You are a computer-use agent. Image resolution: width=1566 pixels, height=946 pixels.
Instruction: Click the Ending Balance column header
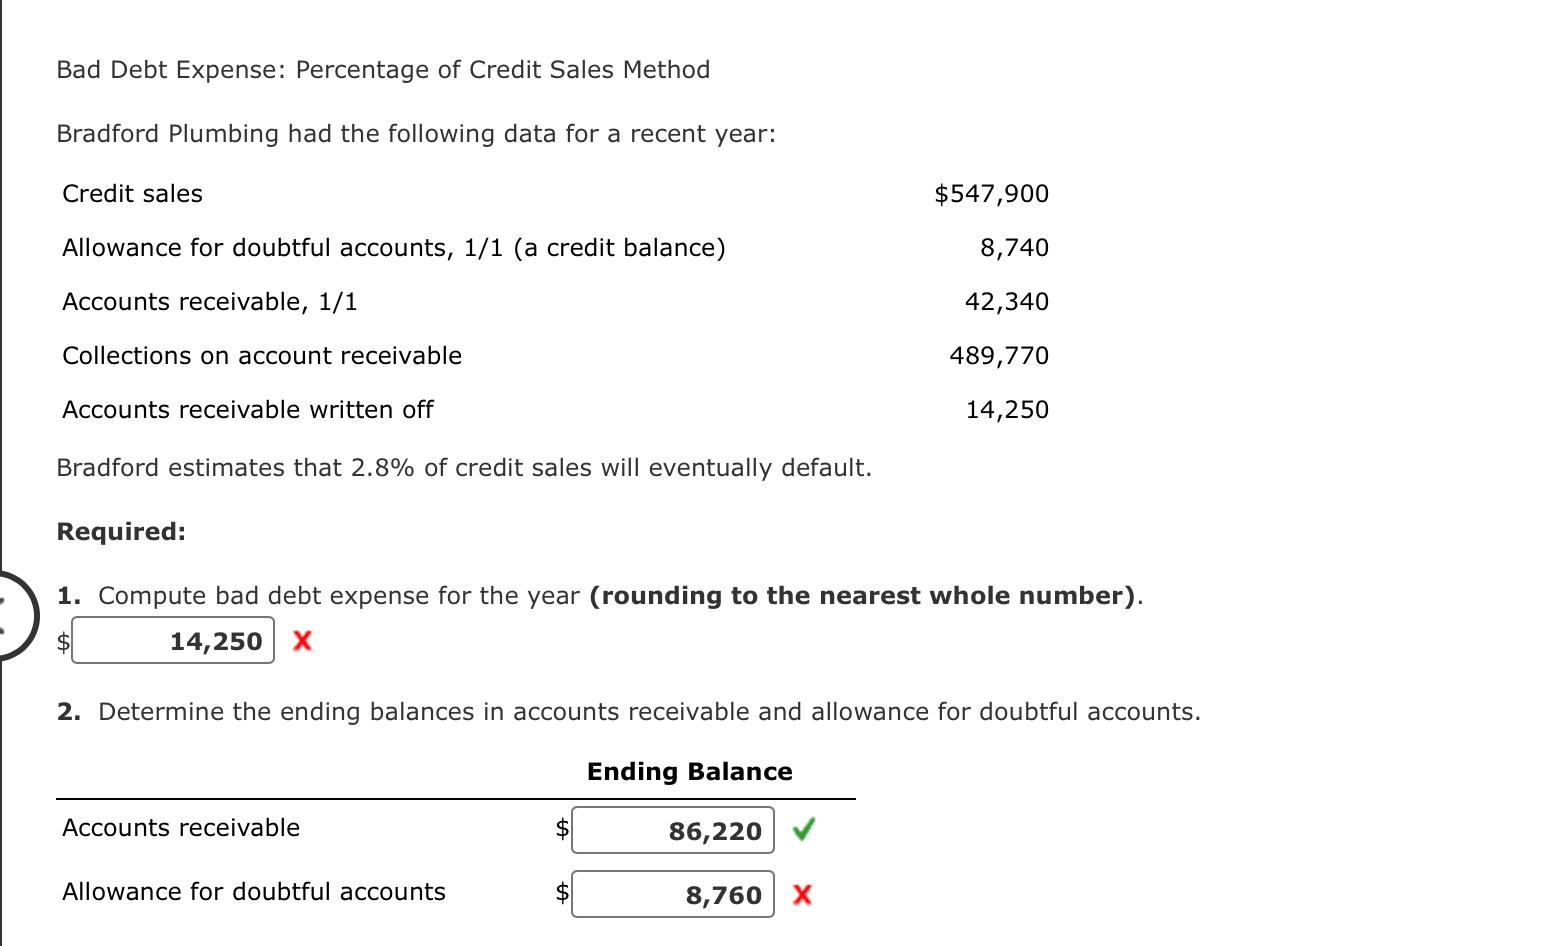coord(688,771)
